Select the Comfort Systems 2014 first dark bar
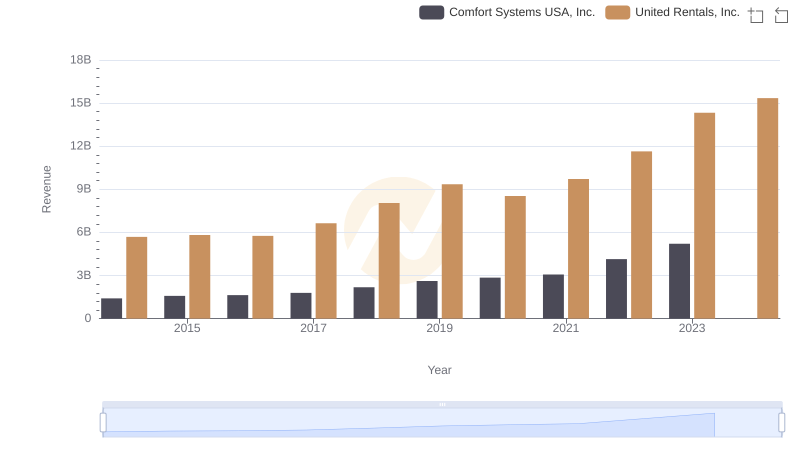The width and height of the screenshot is (800, 461). coord(111,309)
